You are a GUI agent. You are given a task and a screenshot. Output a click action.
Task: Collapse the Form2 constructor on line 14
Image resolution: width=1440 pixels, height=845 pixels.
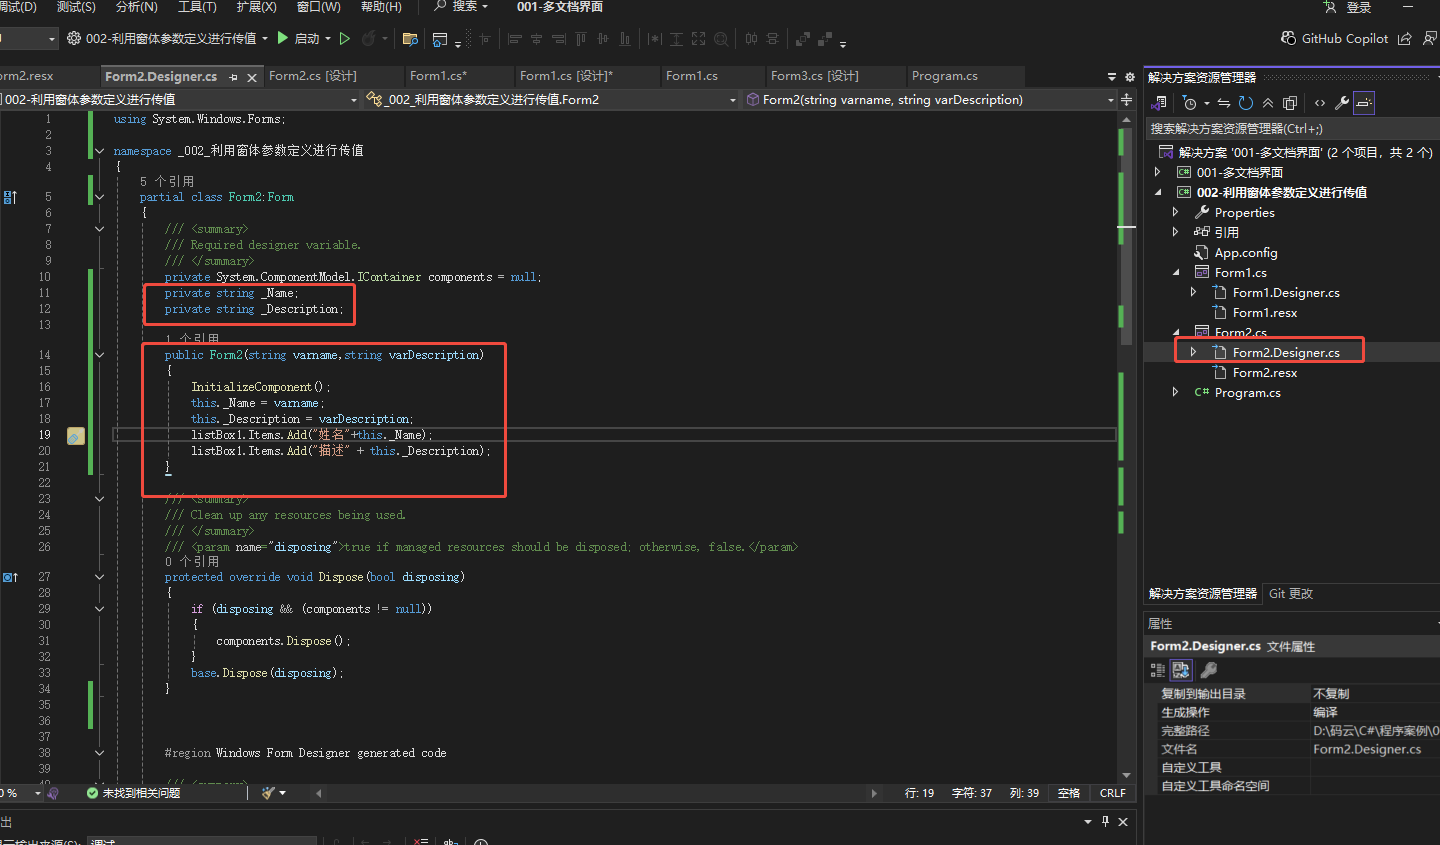click(x=99, y=355)
